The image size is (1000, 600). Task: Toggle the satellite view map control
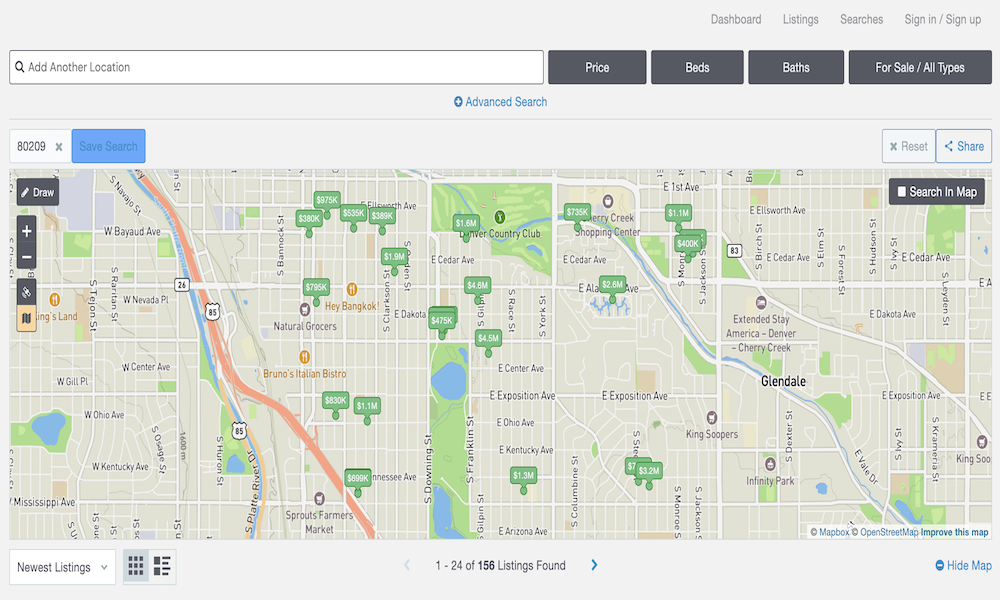pyautogui.click(x=26, y=292)
